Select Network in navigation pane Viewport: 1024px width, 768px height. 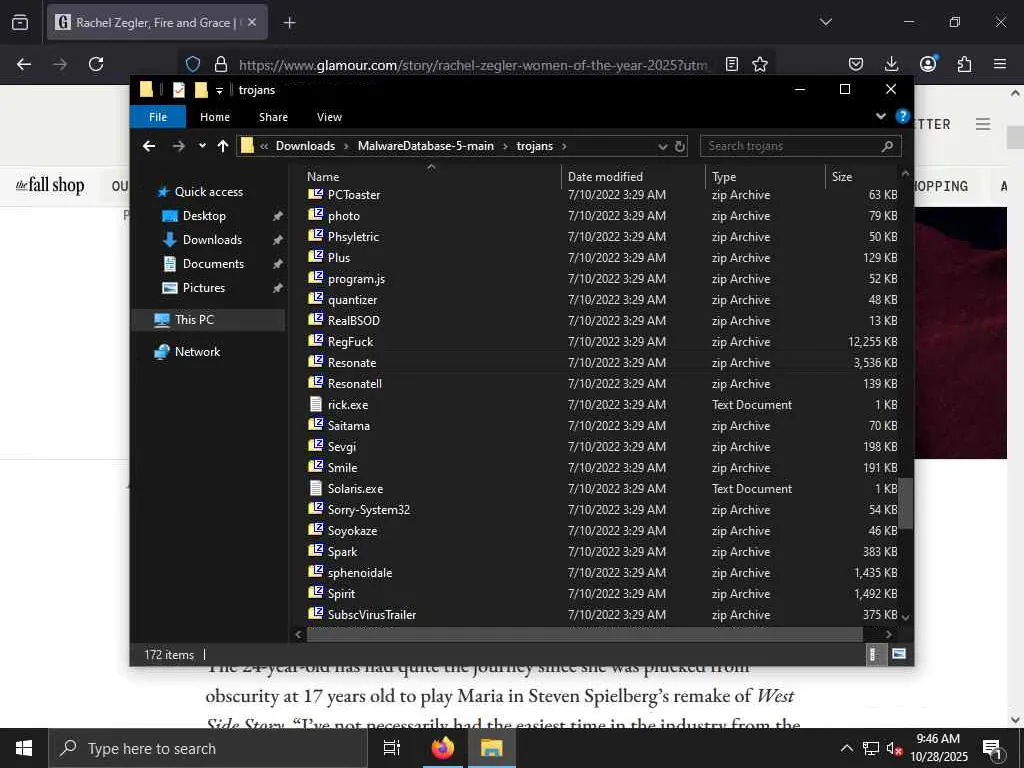point(197,351)
